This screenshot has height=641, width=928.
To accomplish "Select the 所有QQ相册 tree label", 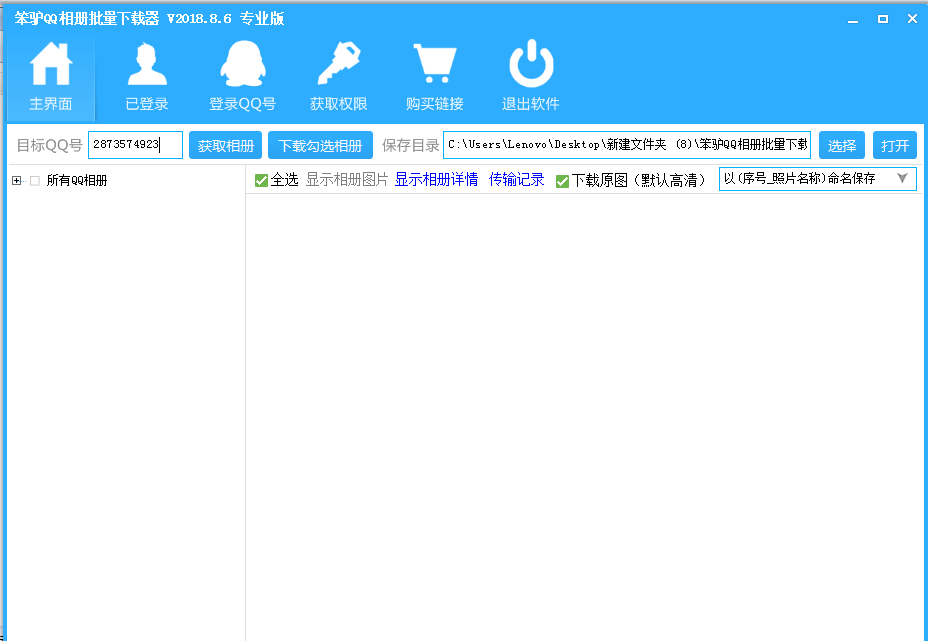I will (77, 181).
